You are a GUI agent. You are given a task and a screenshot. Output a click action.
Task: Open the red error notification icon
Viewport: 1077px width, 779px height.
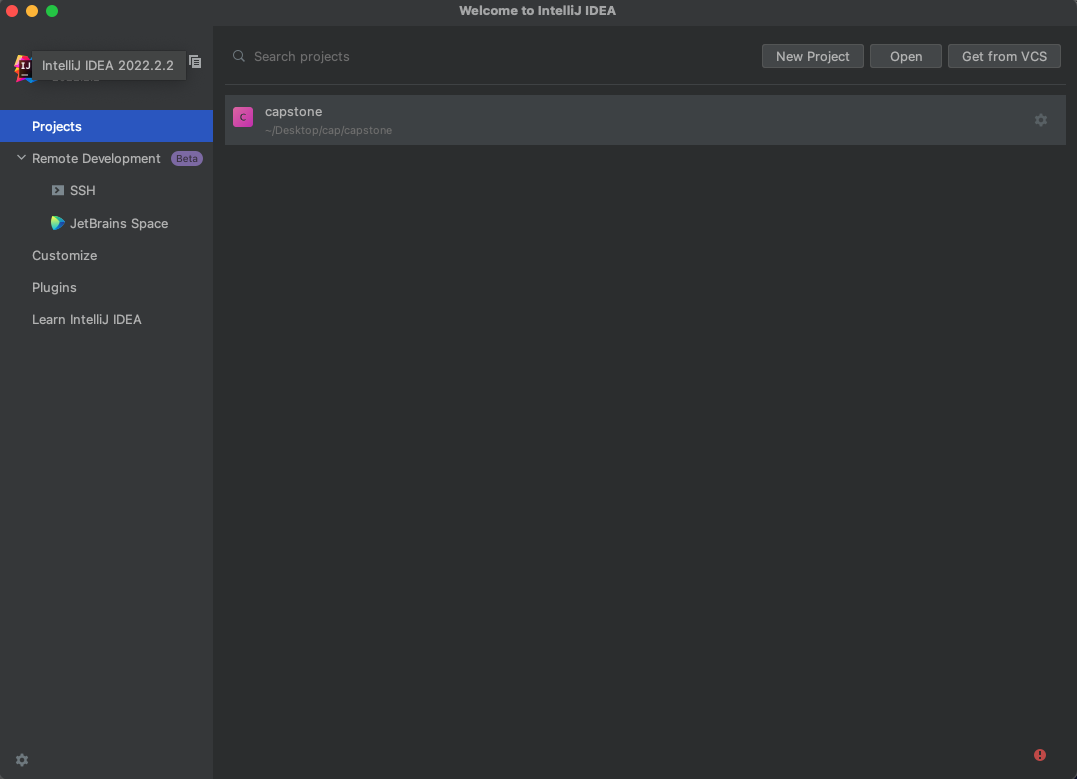pos(1040,755)
